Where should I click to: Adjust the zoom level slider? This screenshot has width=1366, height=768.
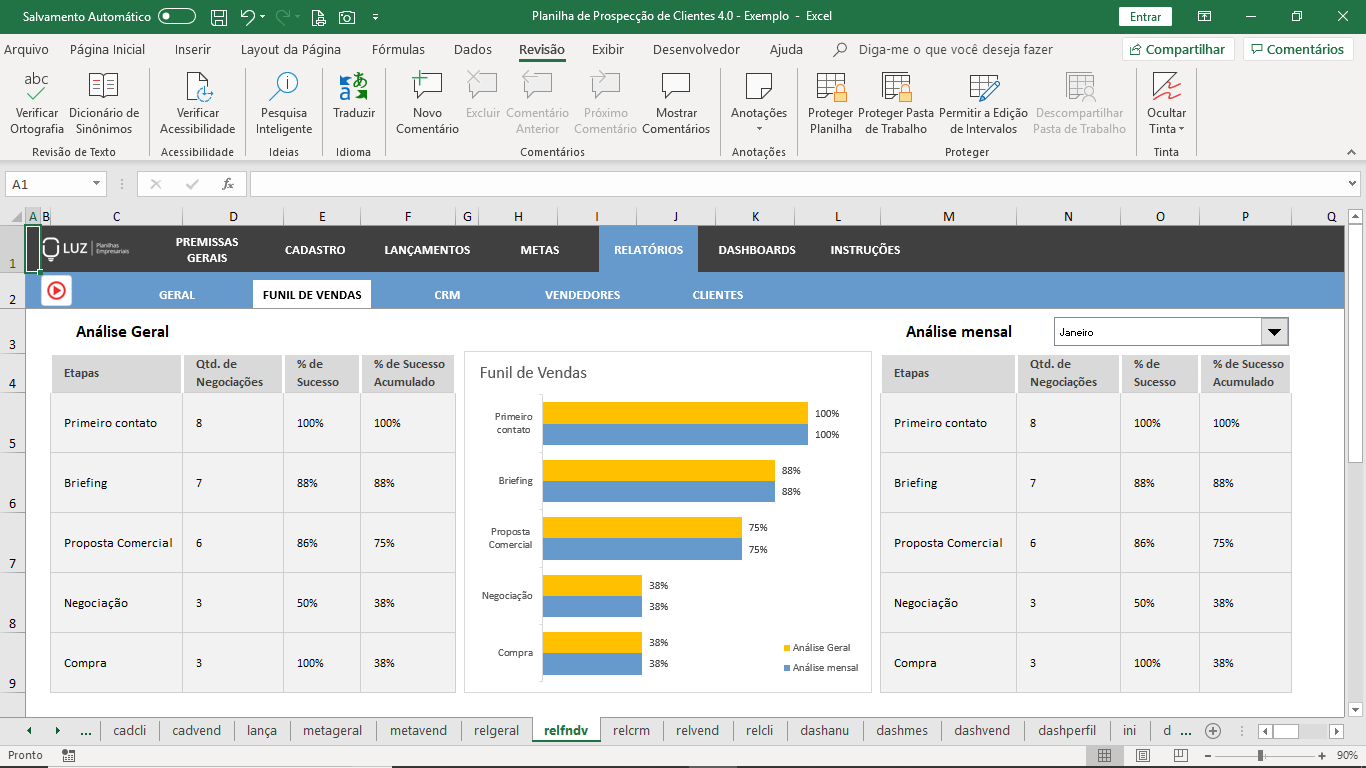click(x=1261, y=755)
